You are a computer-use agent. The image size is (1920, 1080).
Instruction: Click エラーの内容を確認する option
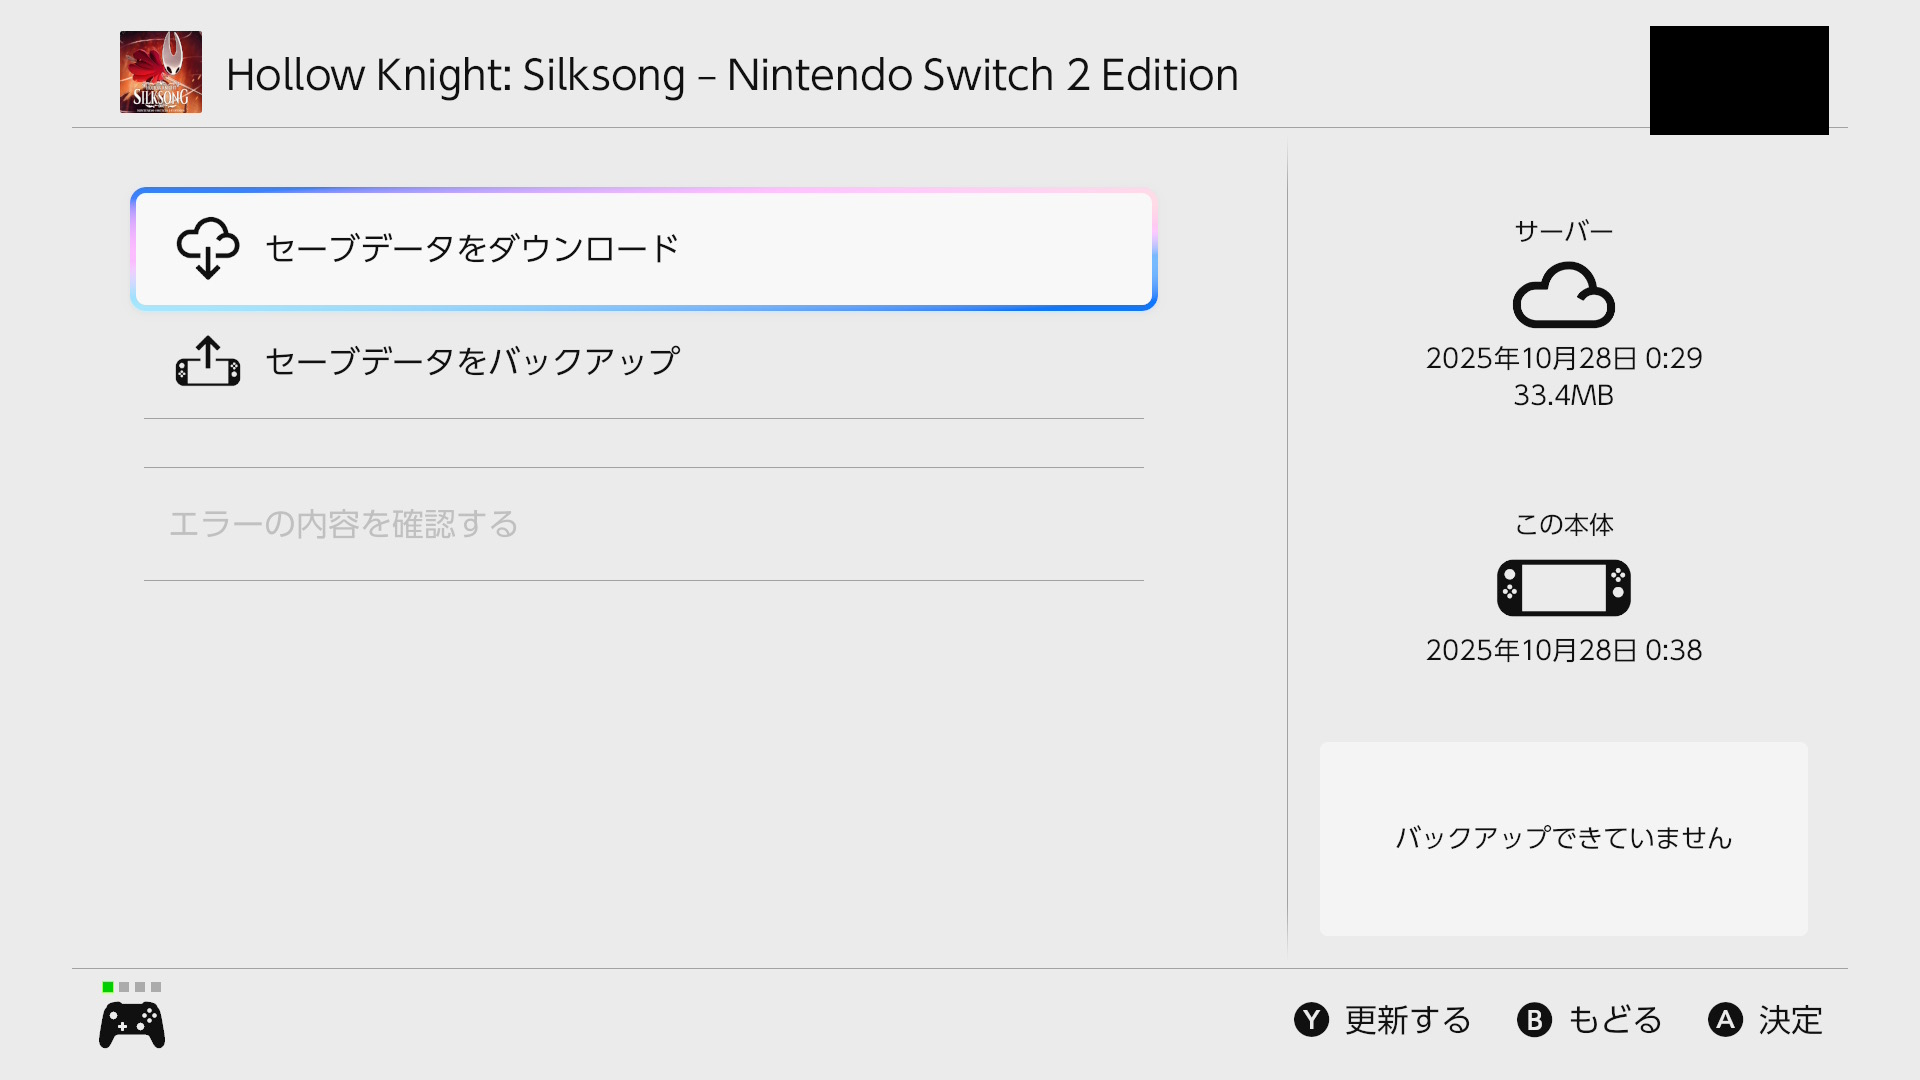click(x=344, y=524)
